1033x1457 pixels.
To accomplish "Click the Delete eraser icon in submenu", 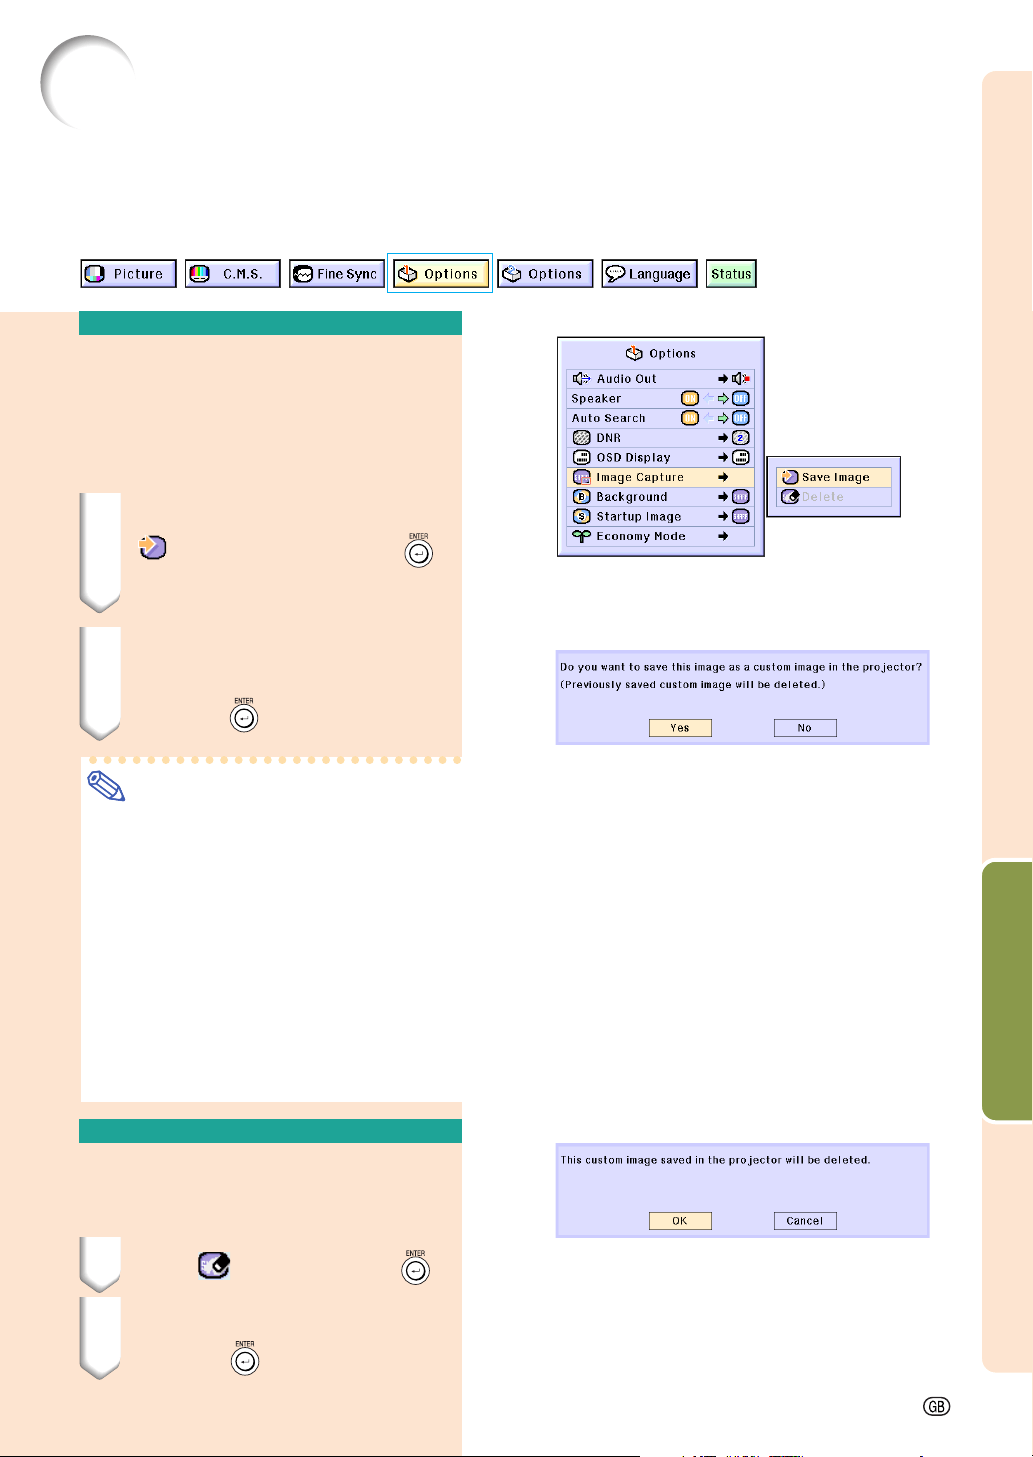I will pos(790,497).
